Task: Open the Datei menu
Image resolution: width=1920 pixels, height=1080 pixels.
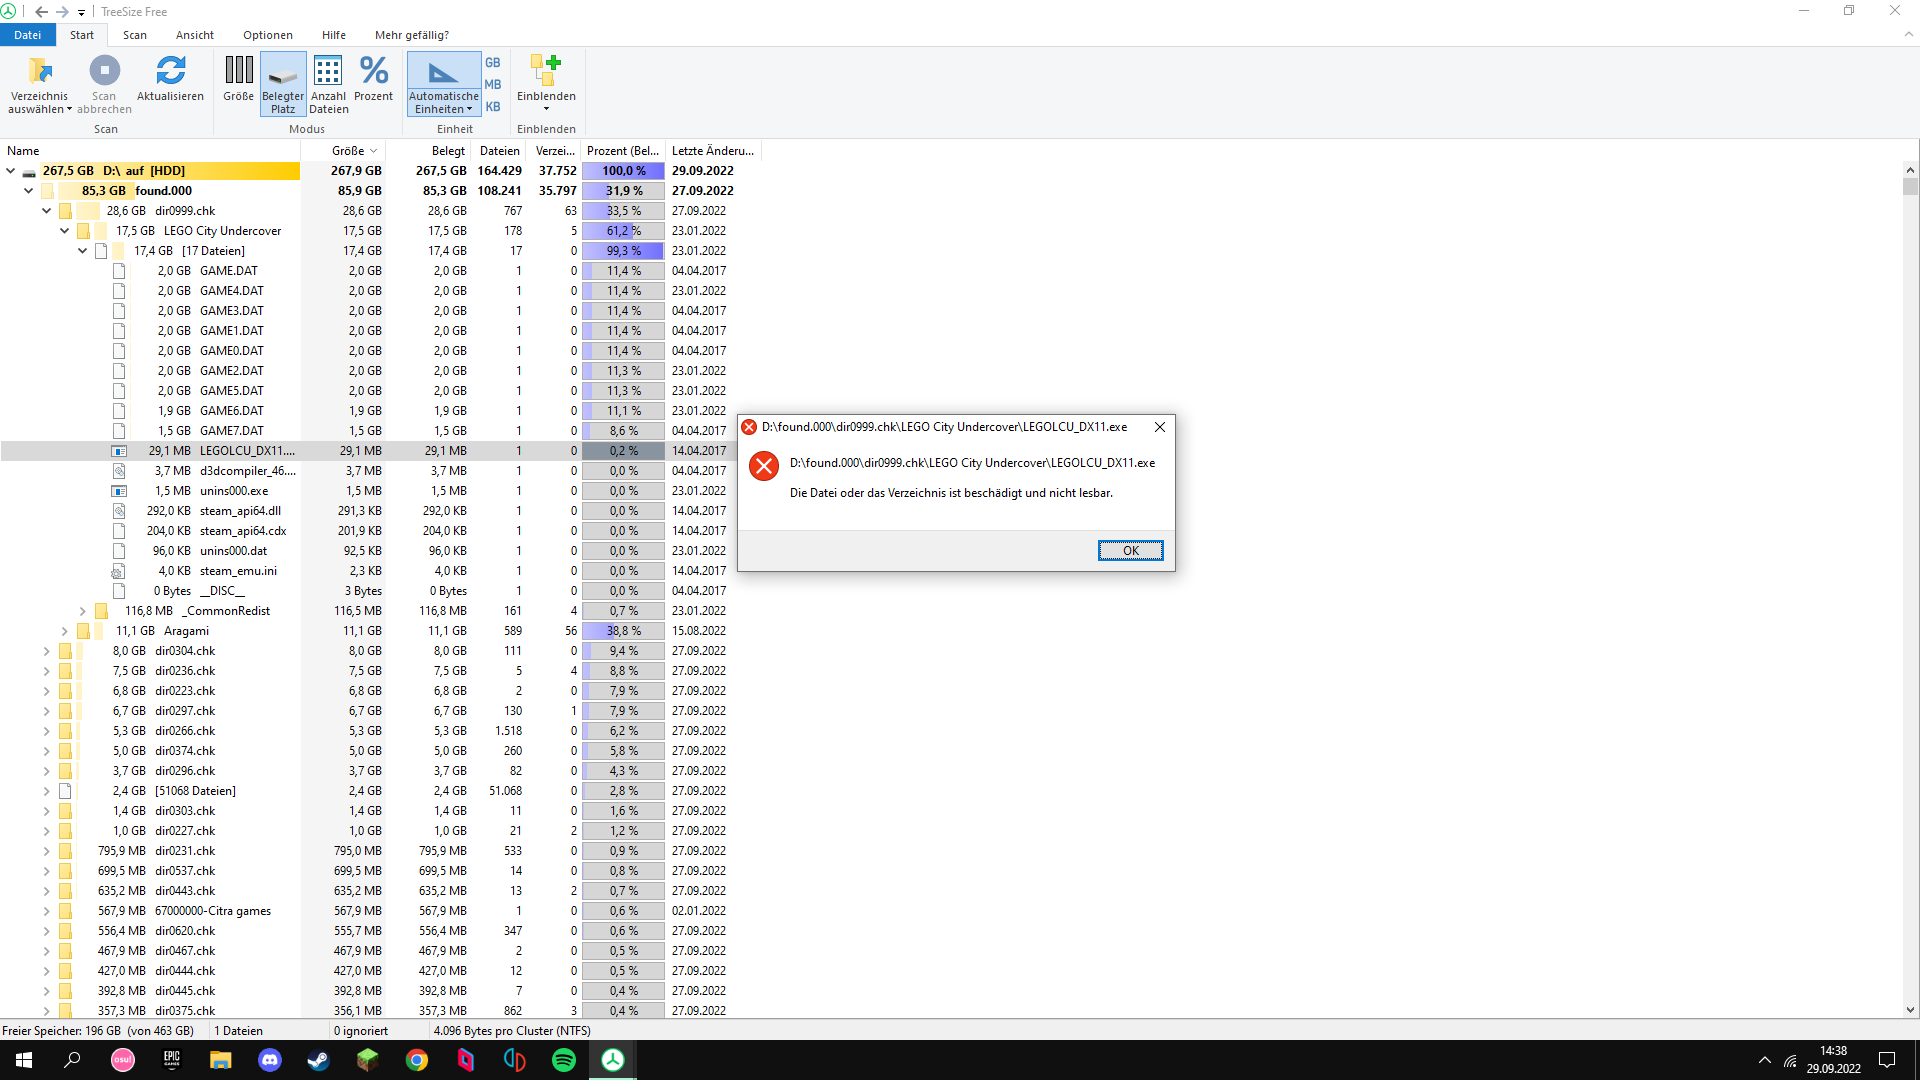Action: coord(28,34)
